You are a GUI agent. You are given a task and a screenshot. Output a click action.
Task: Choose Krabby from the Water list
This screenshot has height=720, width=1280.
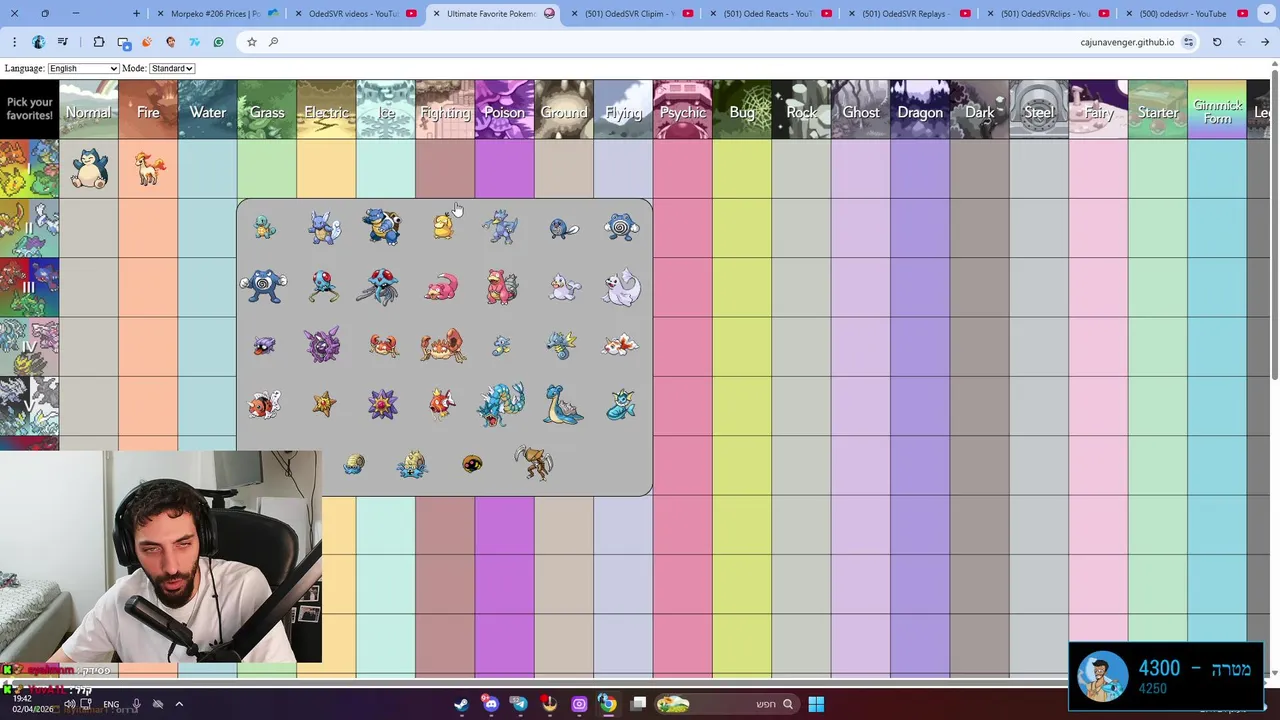pos(383,346)
